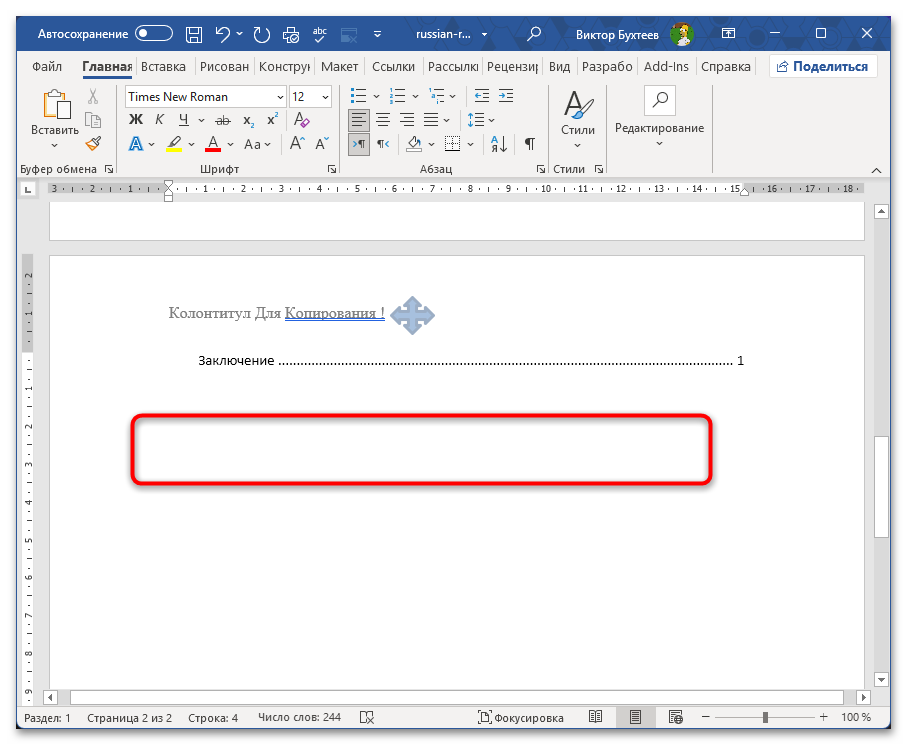Viewport: 907px width, 745px height.
Task: Click the Поделиться button
Action: click(x=823, y=67)
